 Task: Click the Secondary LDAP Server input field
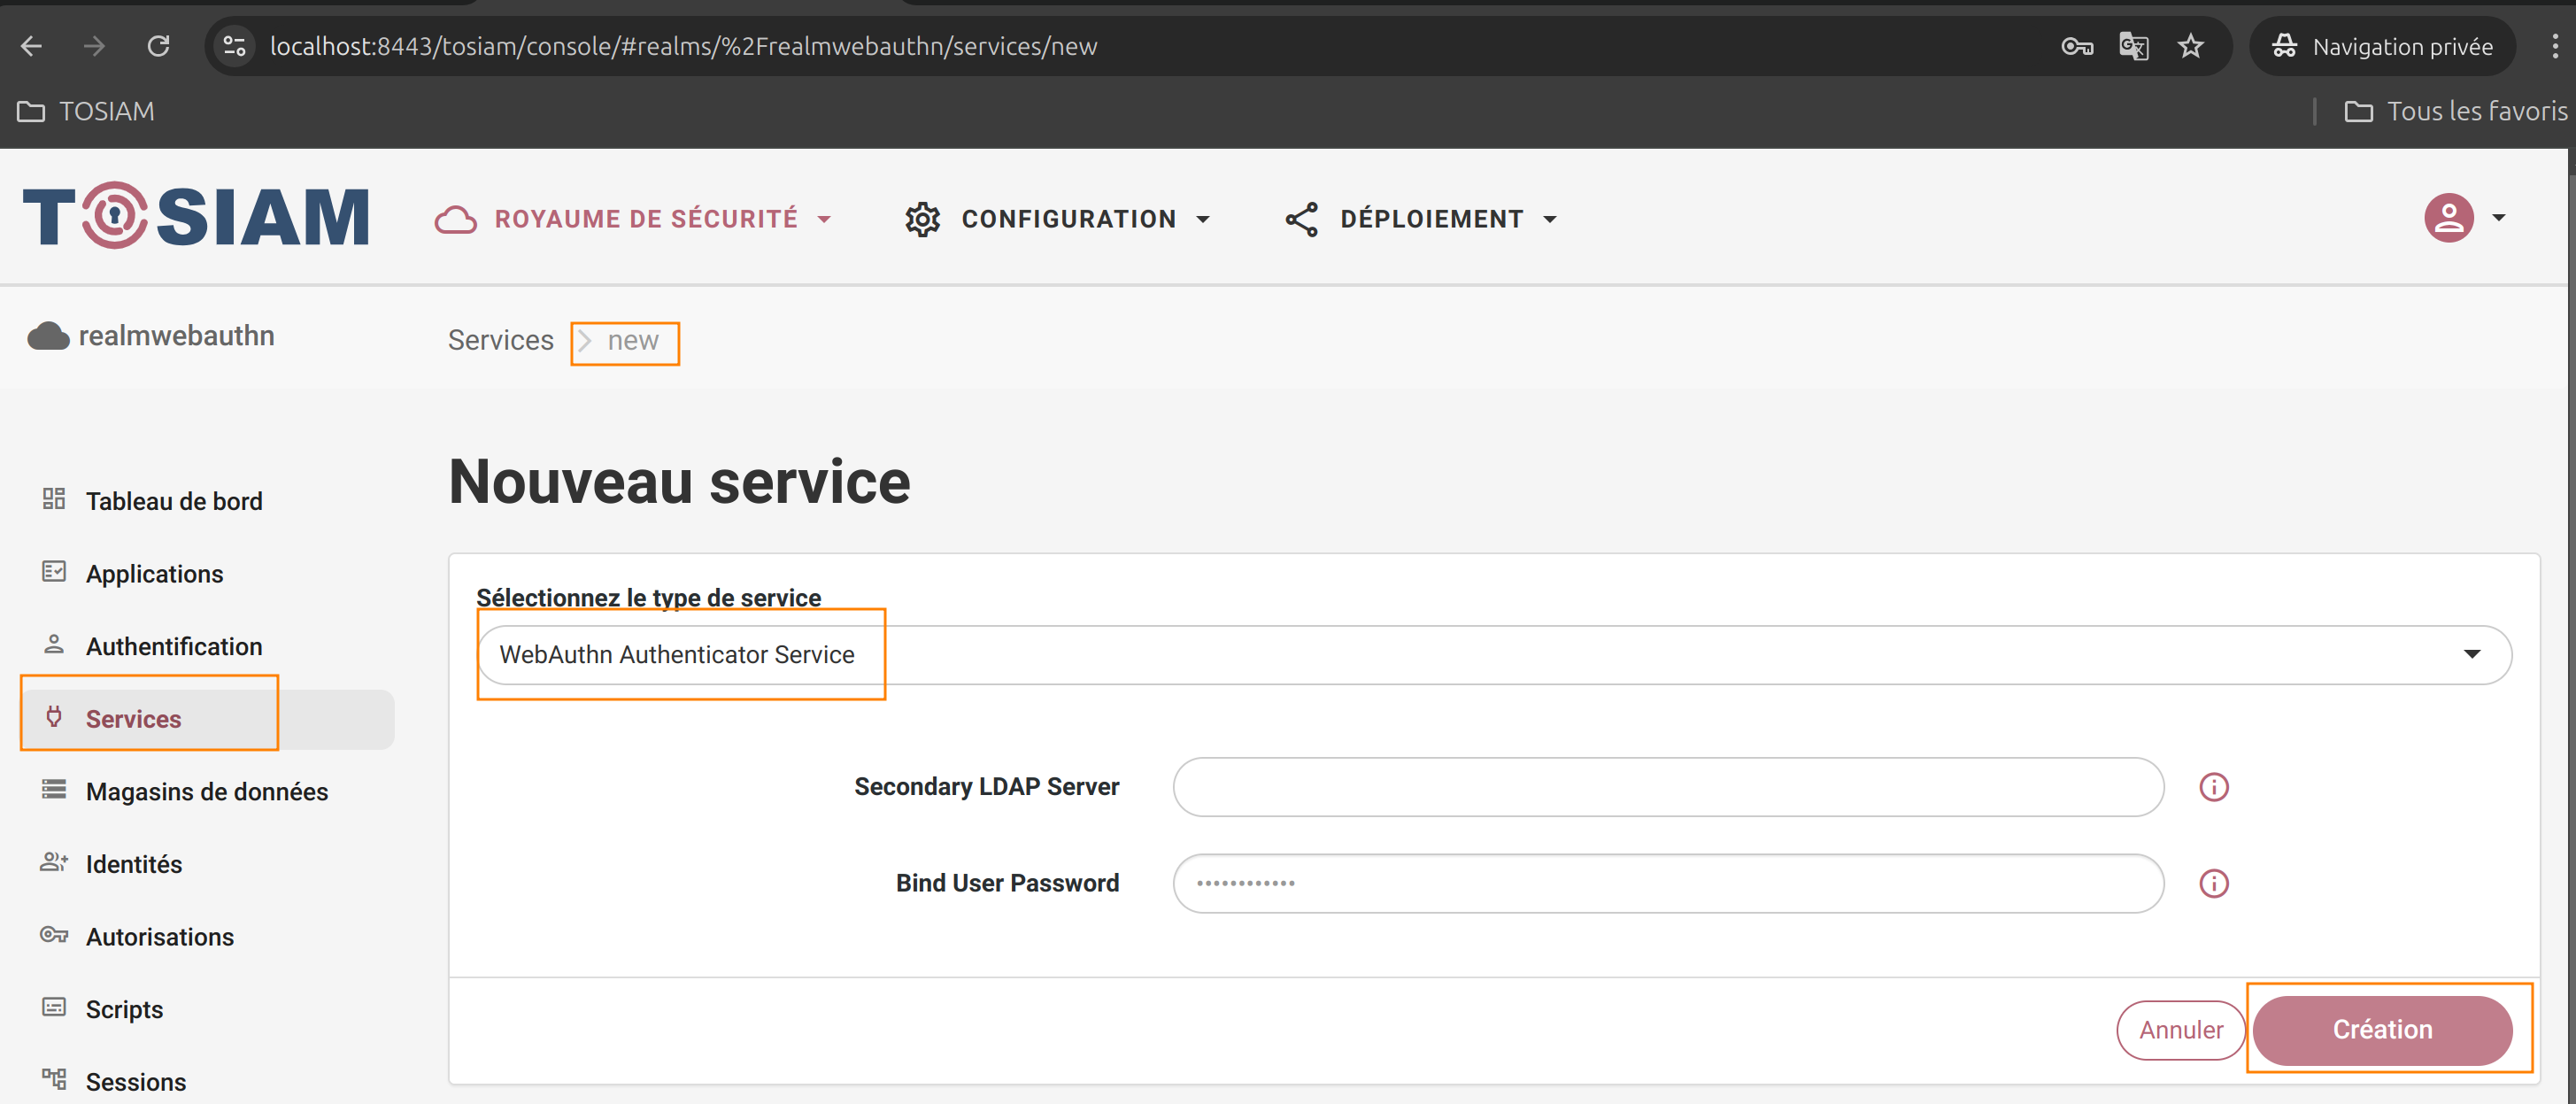(x=1668, y=787)
